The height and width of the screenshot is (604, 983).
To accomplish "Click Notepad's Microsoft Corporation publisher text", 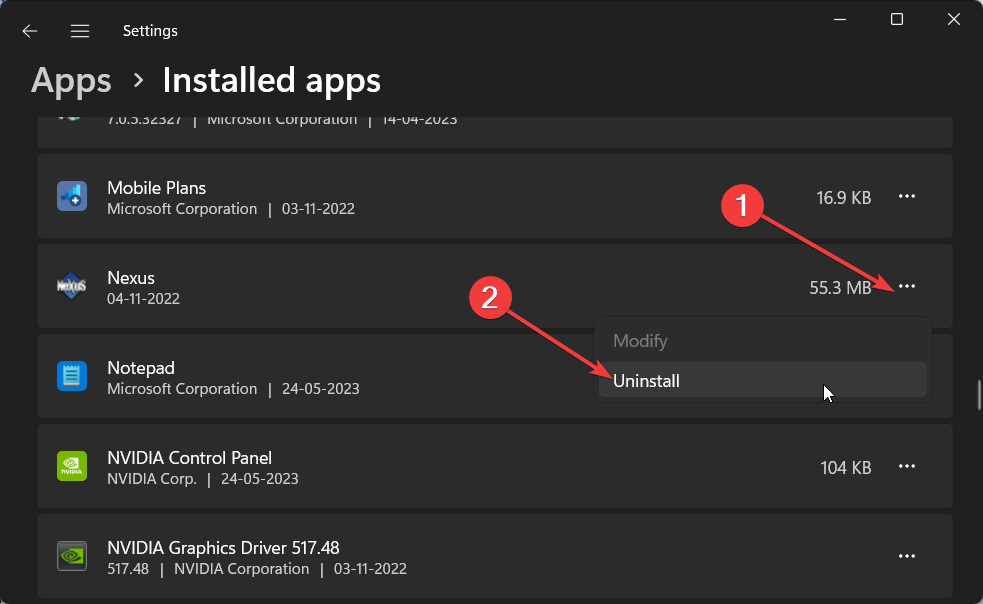I will click(182, 389).
